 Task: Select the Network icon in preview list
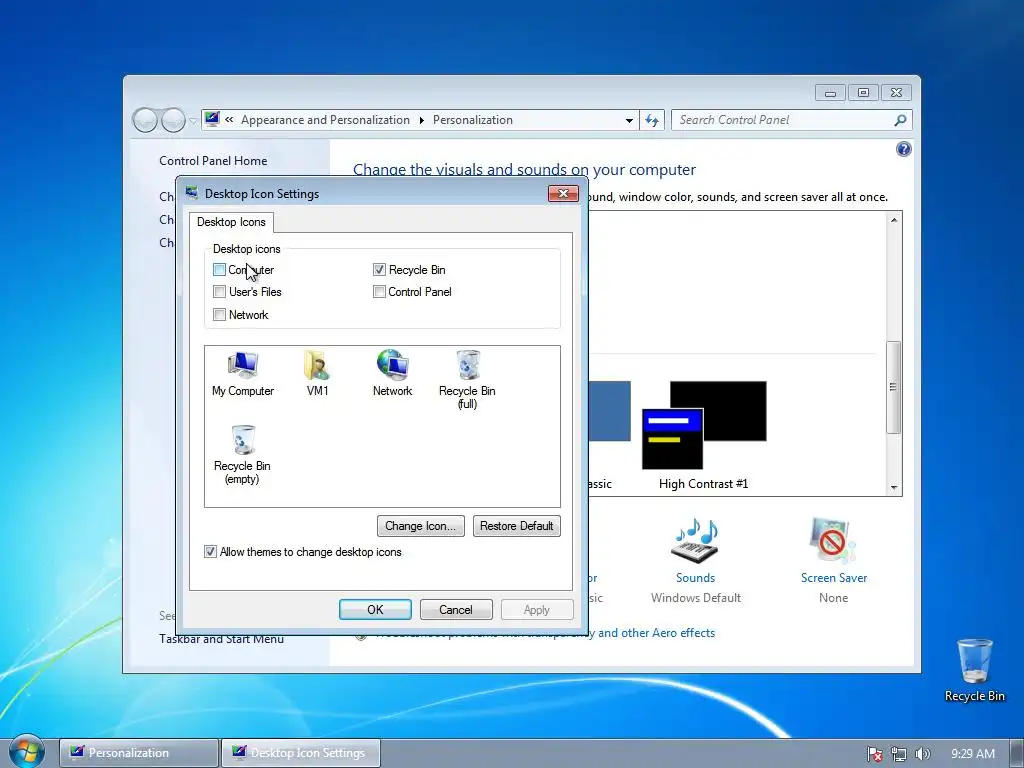(392, 374)
